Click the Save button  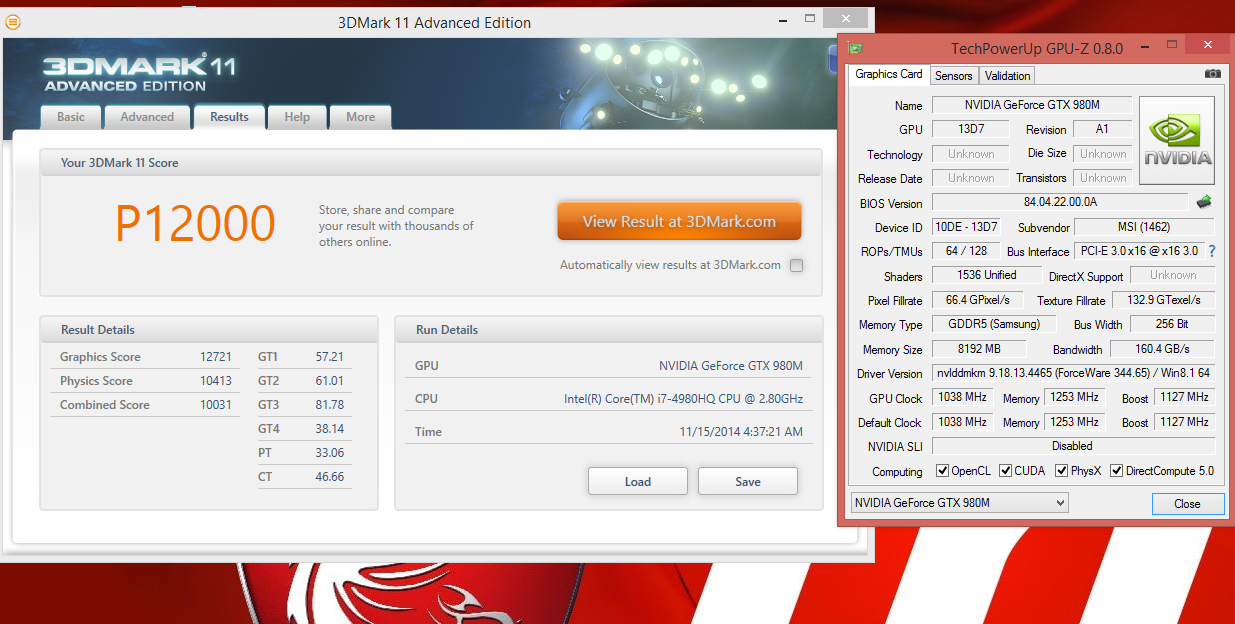pyautogui.click(x=748, y=481)
